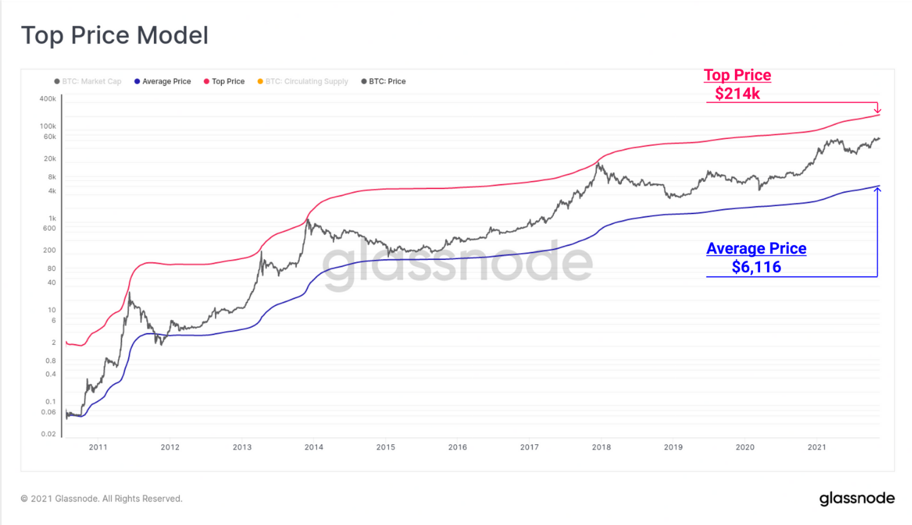Click the pink Top Price legend dot

coord(206,81)
